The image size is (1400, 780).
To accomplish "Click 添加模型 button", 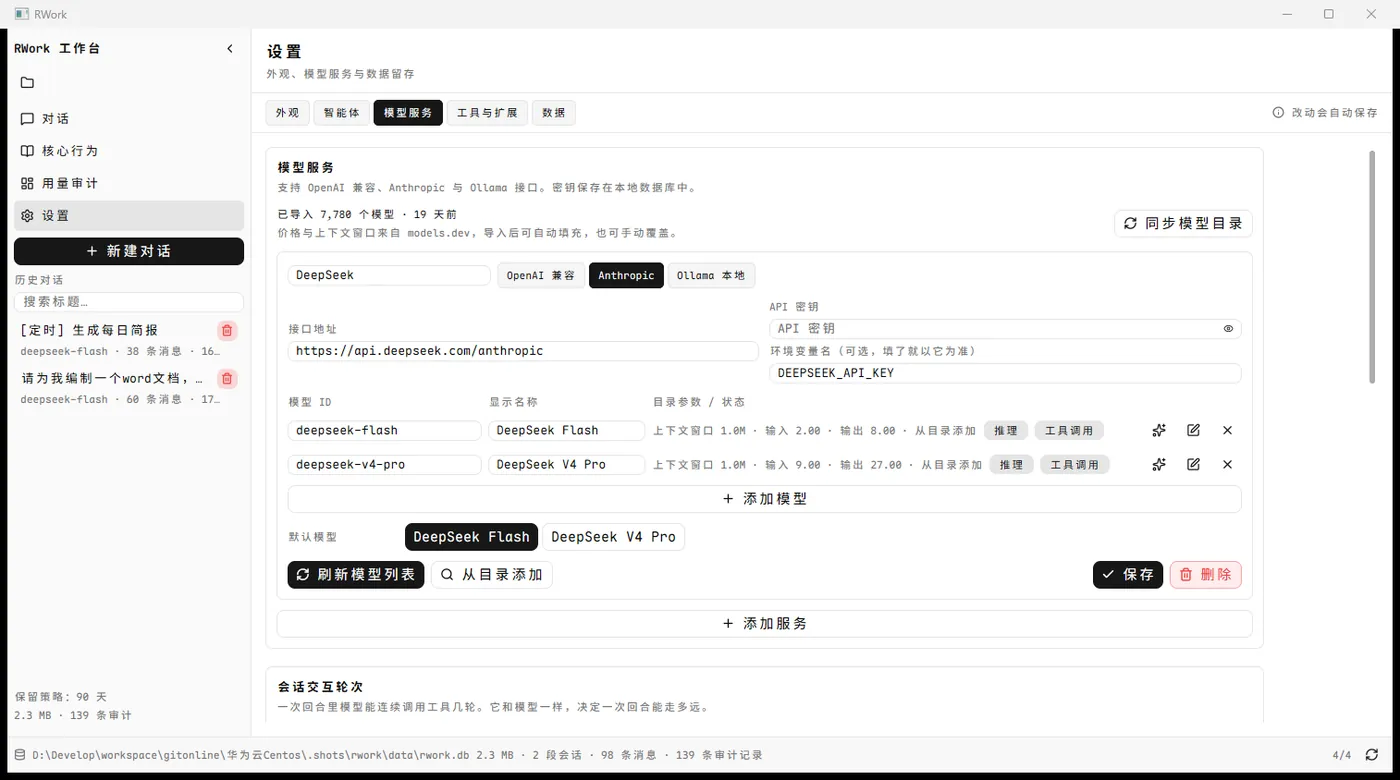I will pos(764,499).
